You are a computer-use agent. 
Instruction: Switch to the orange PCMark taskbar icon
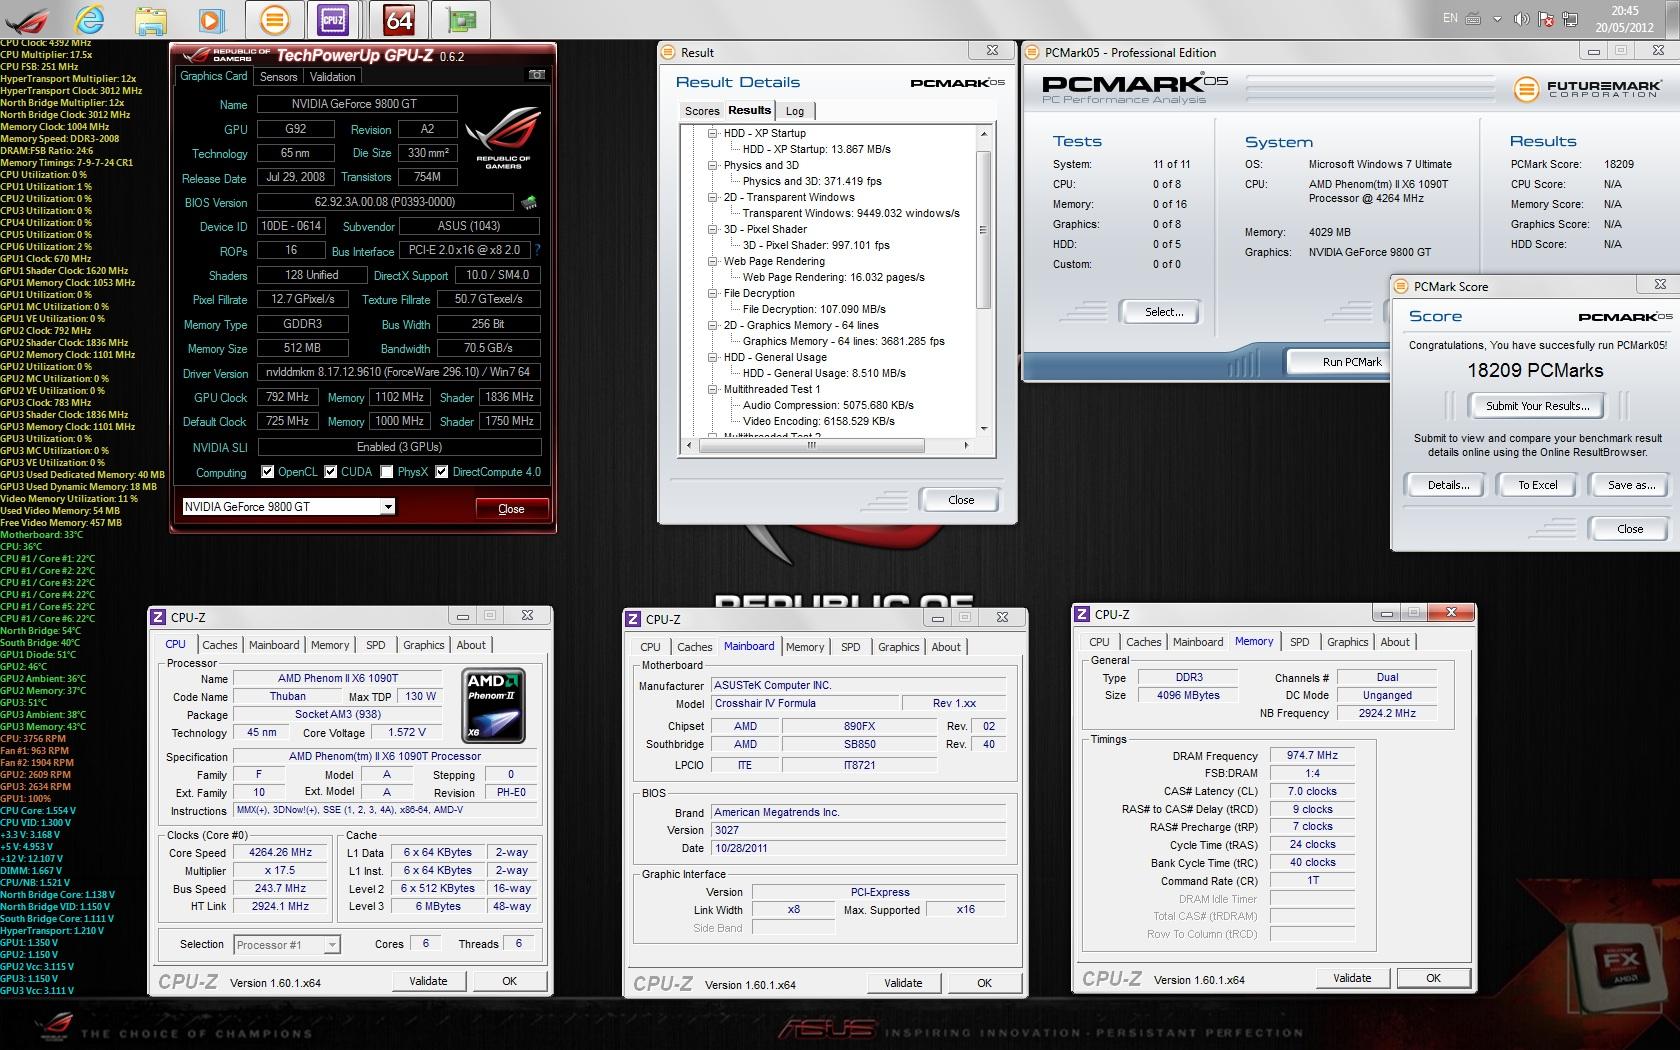tap(274, 19)
